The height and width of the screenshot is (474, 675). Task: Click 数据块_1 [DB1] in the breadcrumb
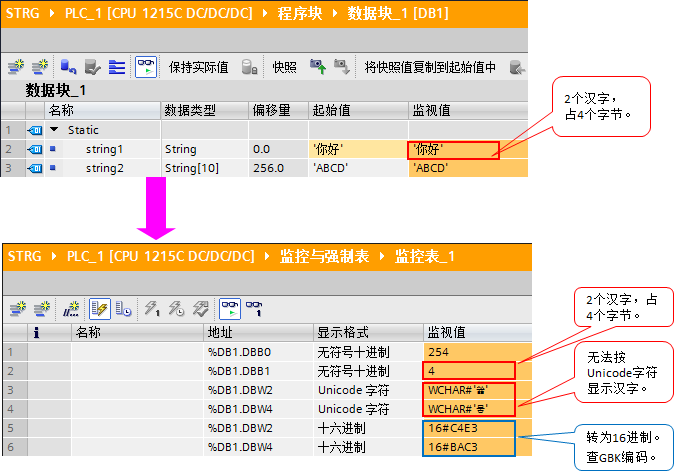coord(398,13)
